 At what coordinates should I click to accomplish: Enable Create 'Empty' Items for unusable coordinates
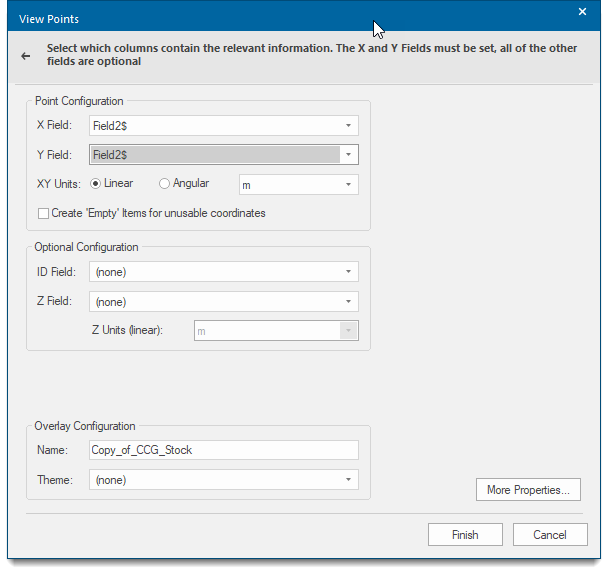point(43,213)
